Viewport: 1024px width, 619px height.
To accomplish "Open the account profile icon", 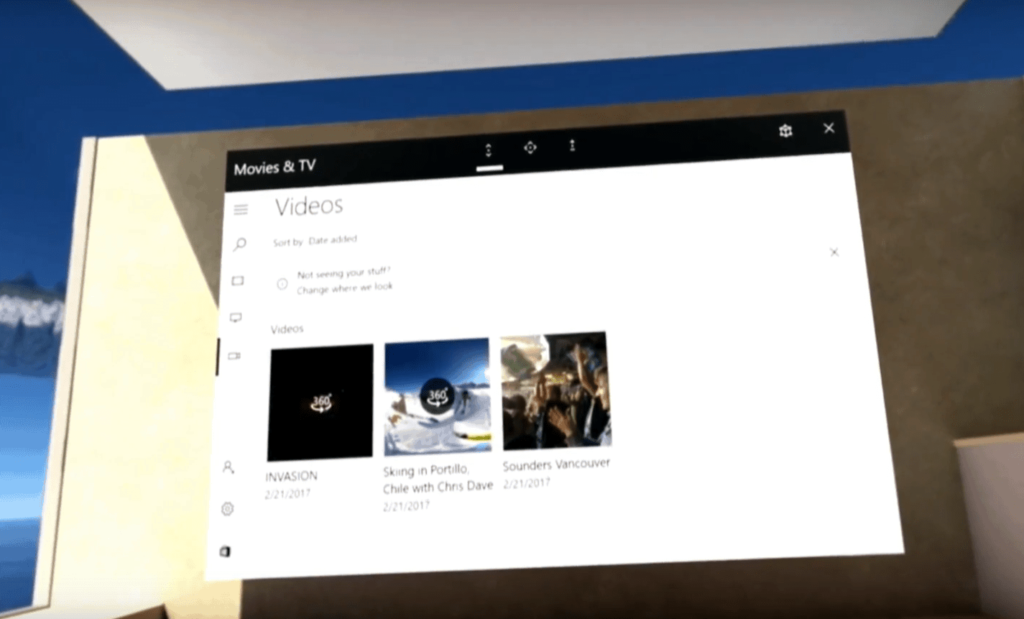I will (x=228, y=467).
